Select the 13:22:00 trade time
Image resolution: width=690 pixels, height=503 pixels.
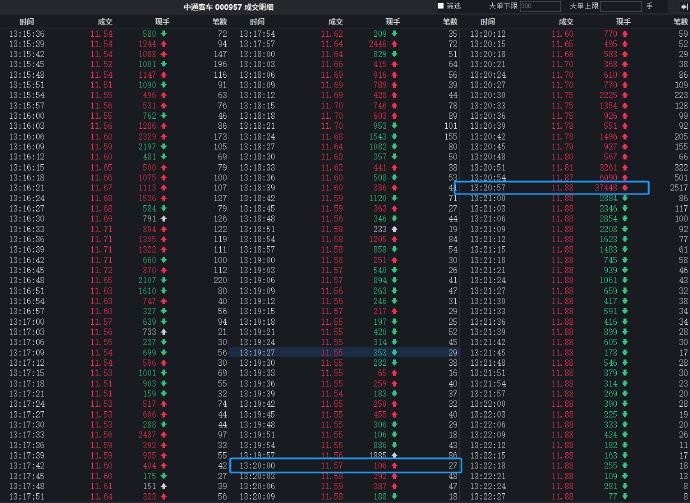click(488, 404)
